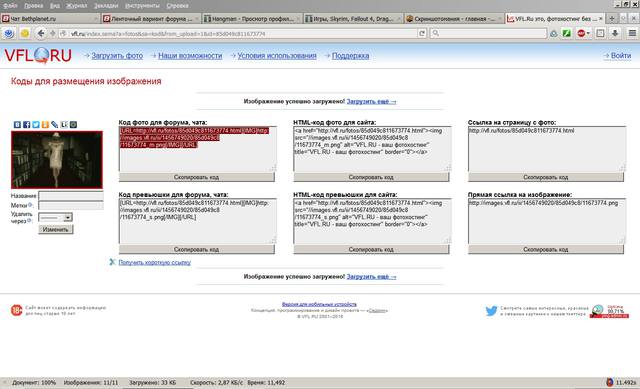Viewport: 640px width, 389px height.
Task: Click the Войти login link
Action: pyautogui.click(x=621, y=56)
